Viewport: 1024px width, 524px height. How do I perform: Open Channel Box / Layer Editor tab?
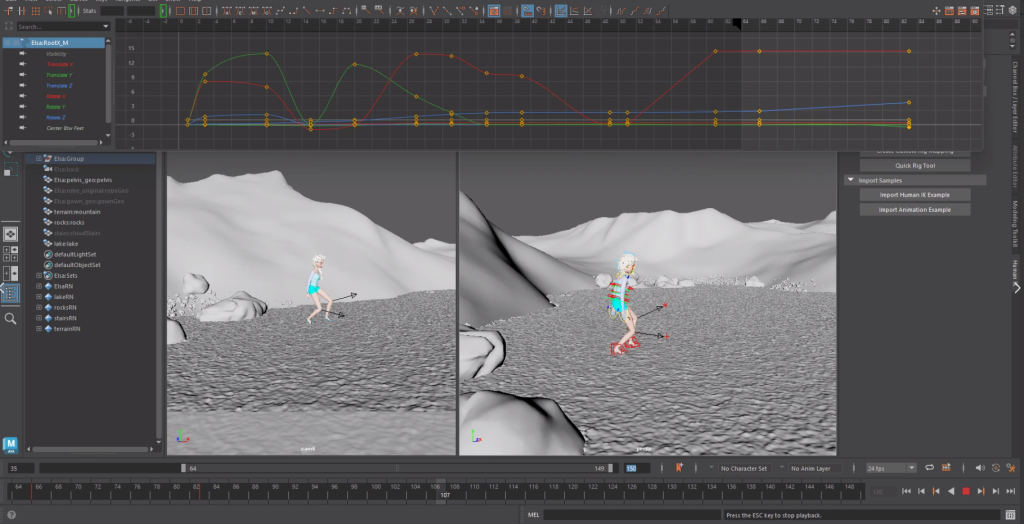(x=1016, y=96)
